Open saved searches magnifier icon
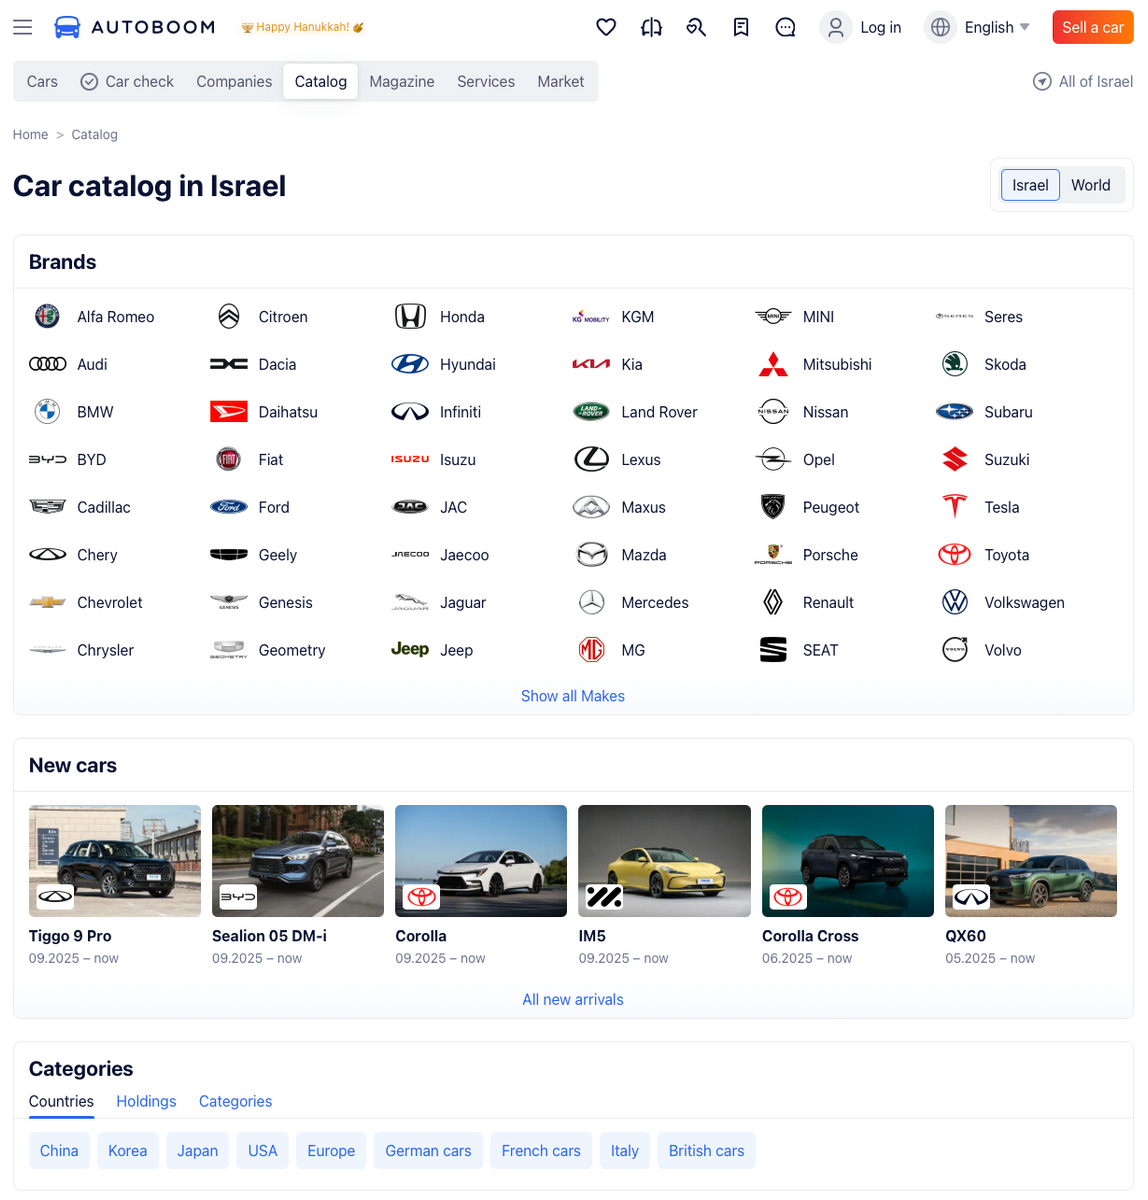1148x1200 pixels. 696,27
